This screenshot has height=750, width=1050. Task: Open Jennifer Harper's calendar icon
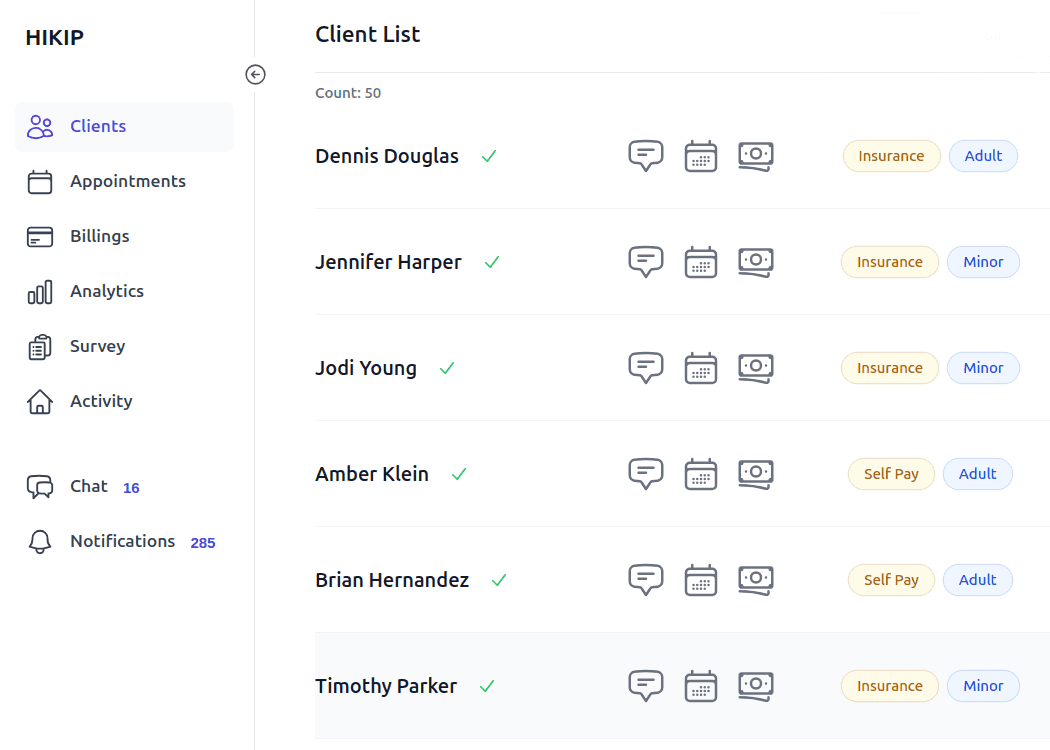[701, 262]
